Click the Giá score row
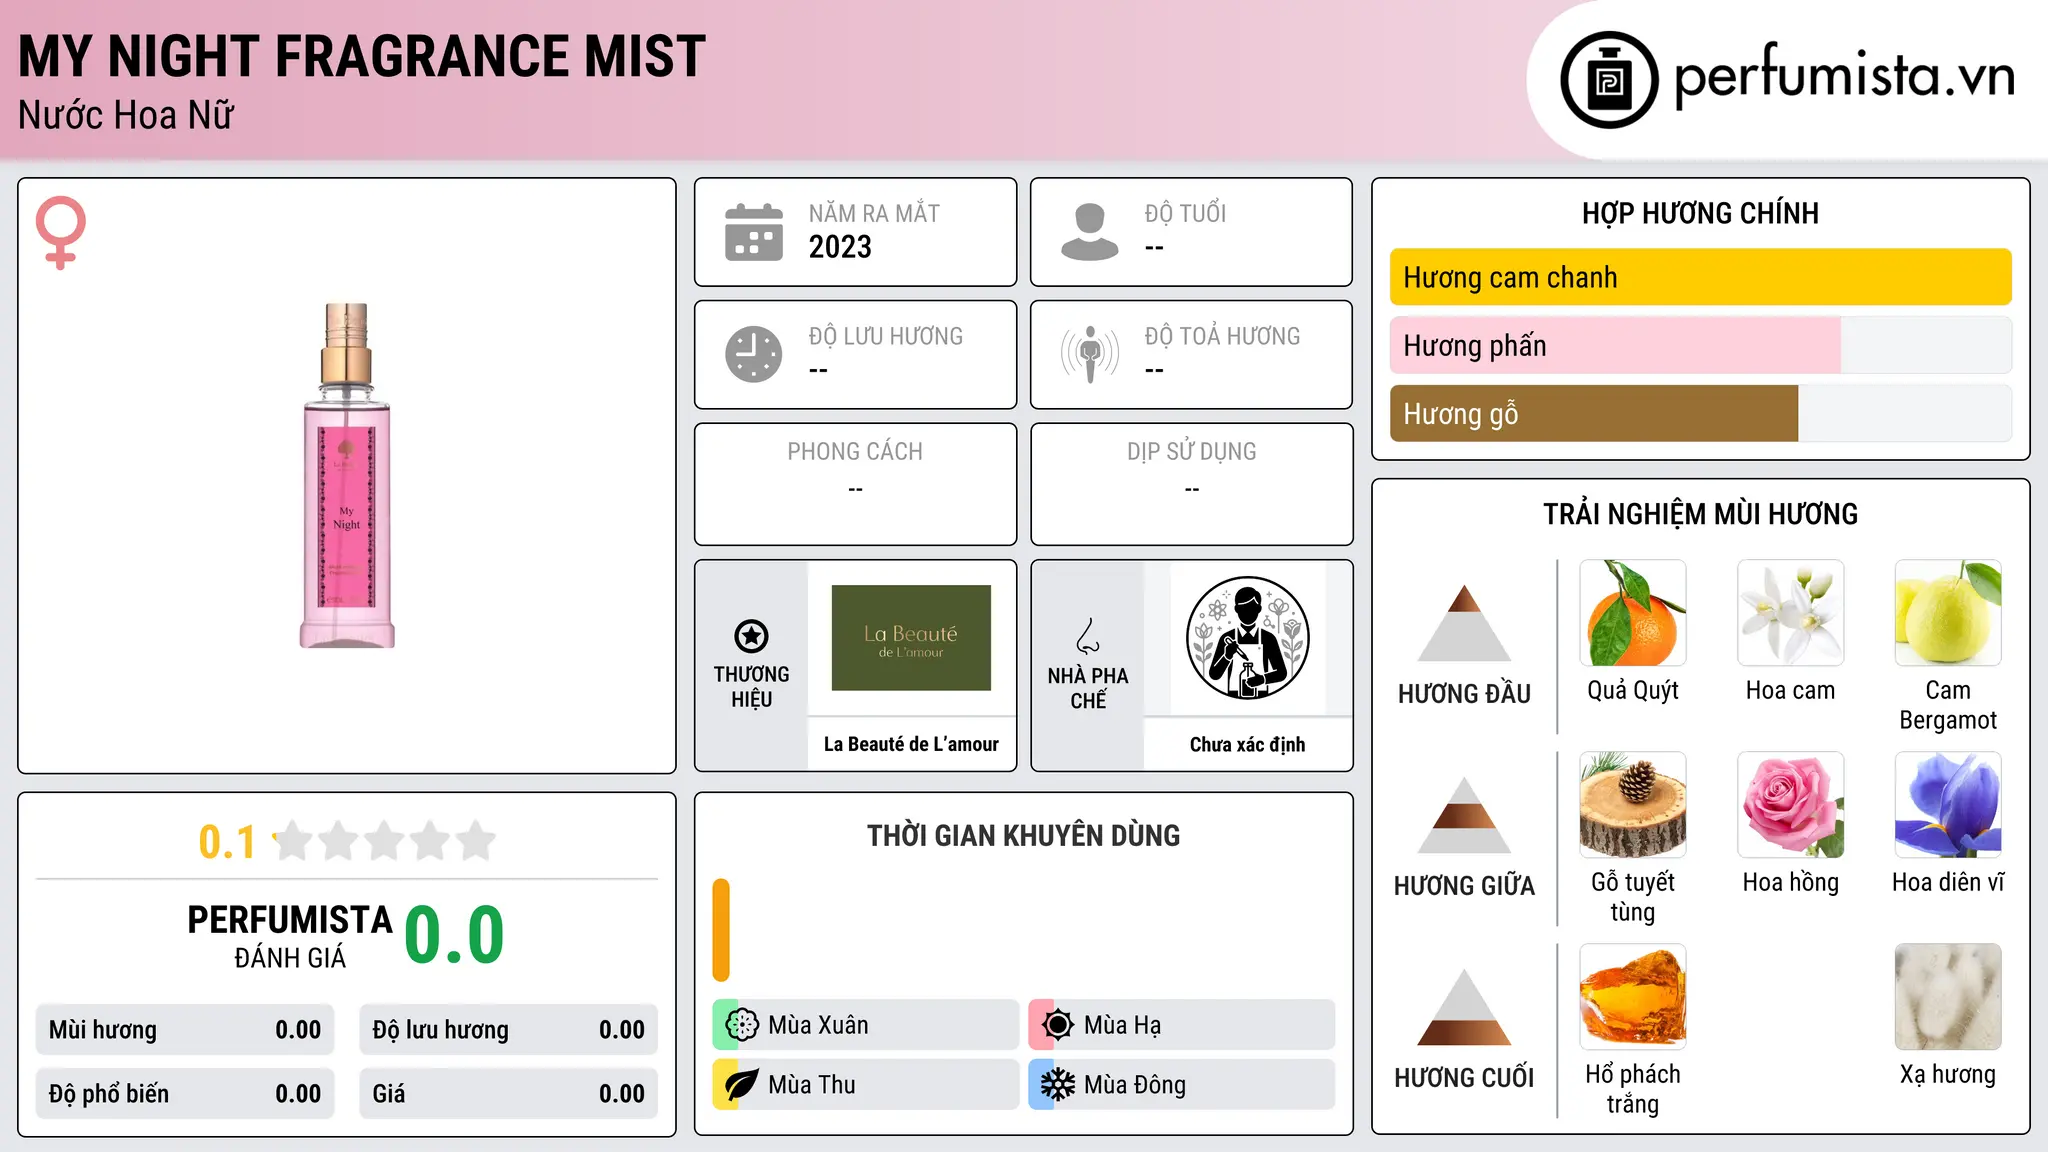This screenshot has height=1152, width=2048. pyautogui.click(x=508, y=1094)
